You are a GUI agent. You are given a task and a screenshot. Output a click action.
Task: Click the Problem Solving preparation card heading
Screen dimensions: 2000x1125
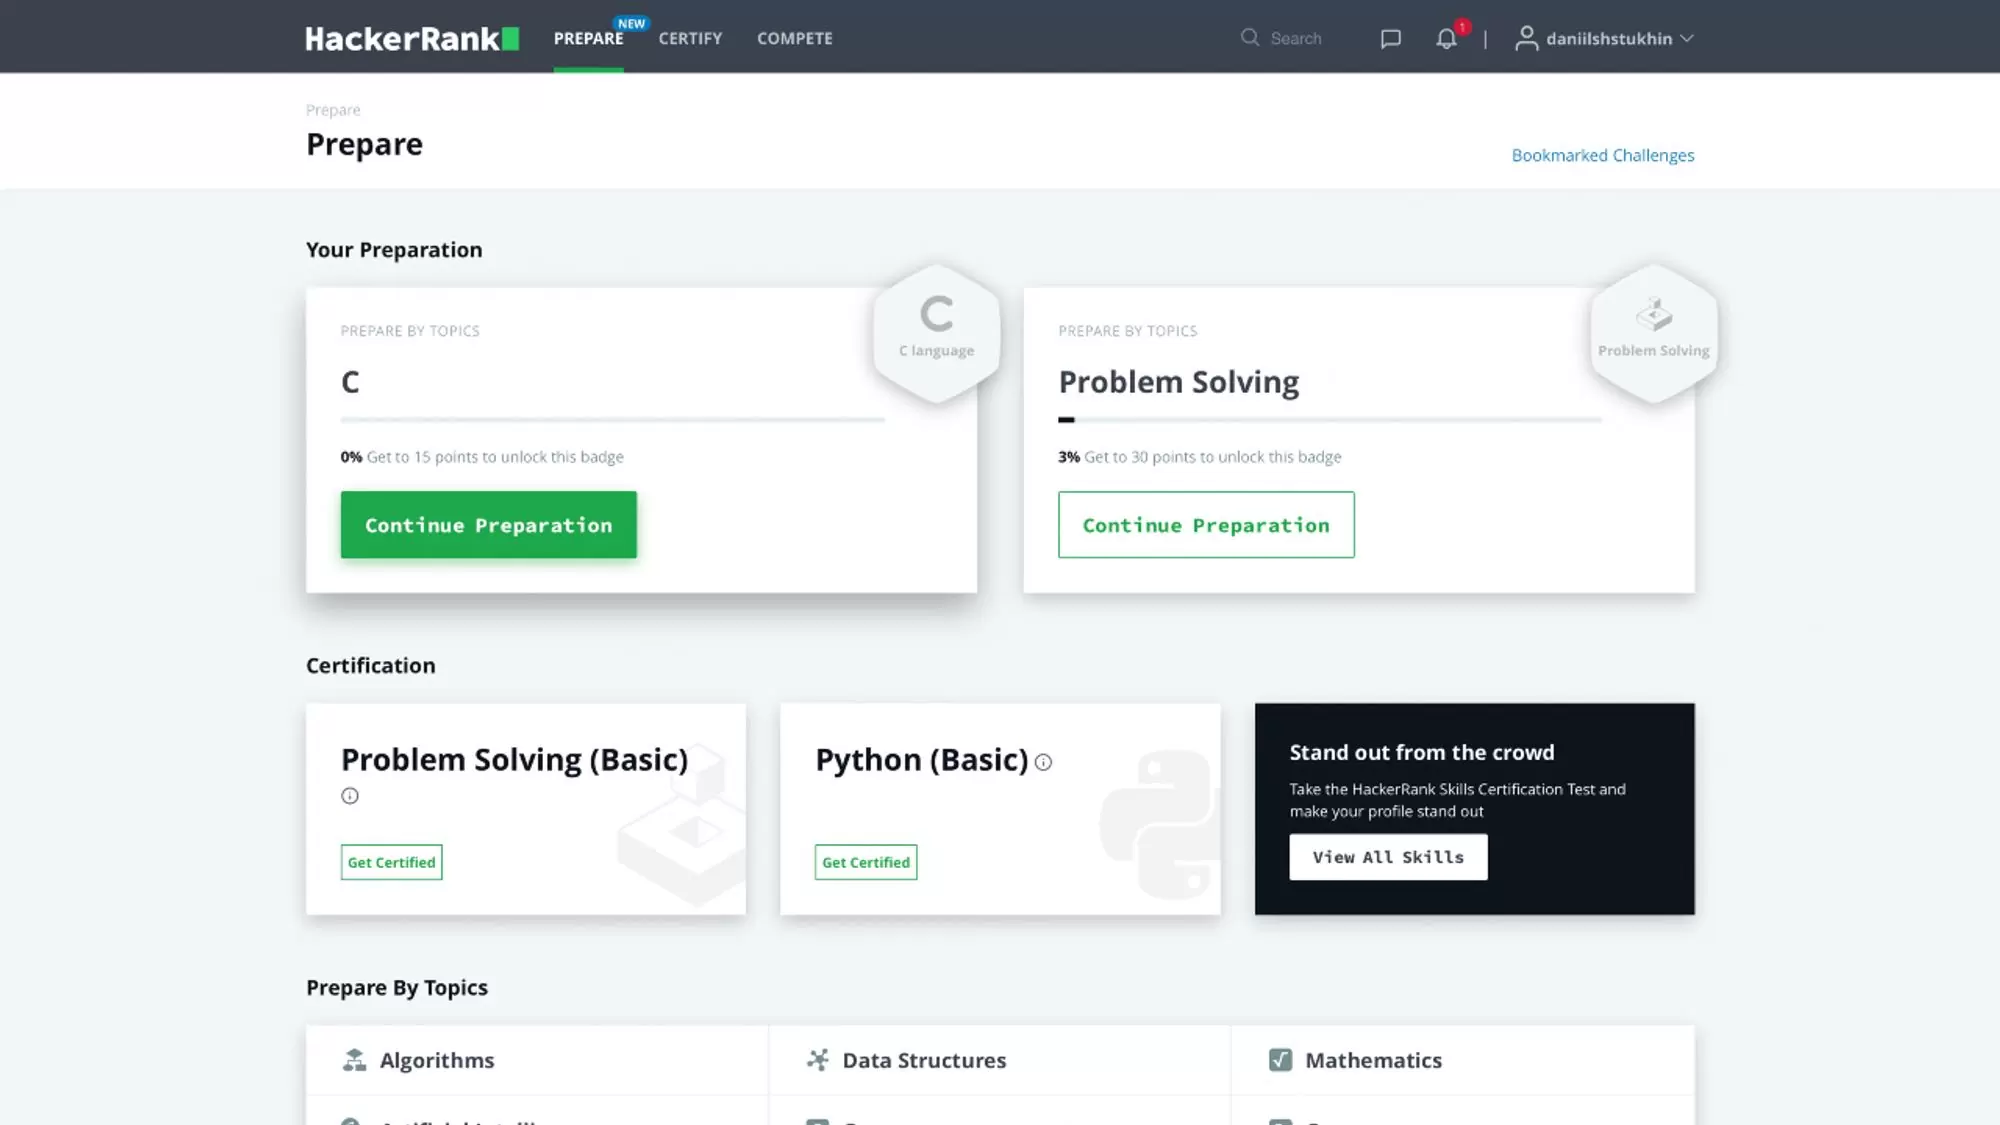click(1178, 382)
